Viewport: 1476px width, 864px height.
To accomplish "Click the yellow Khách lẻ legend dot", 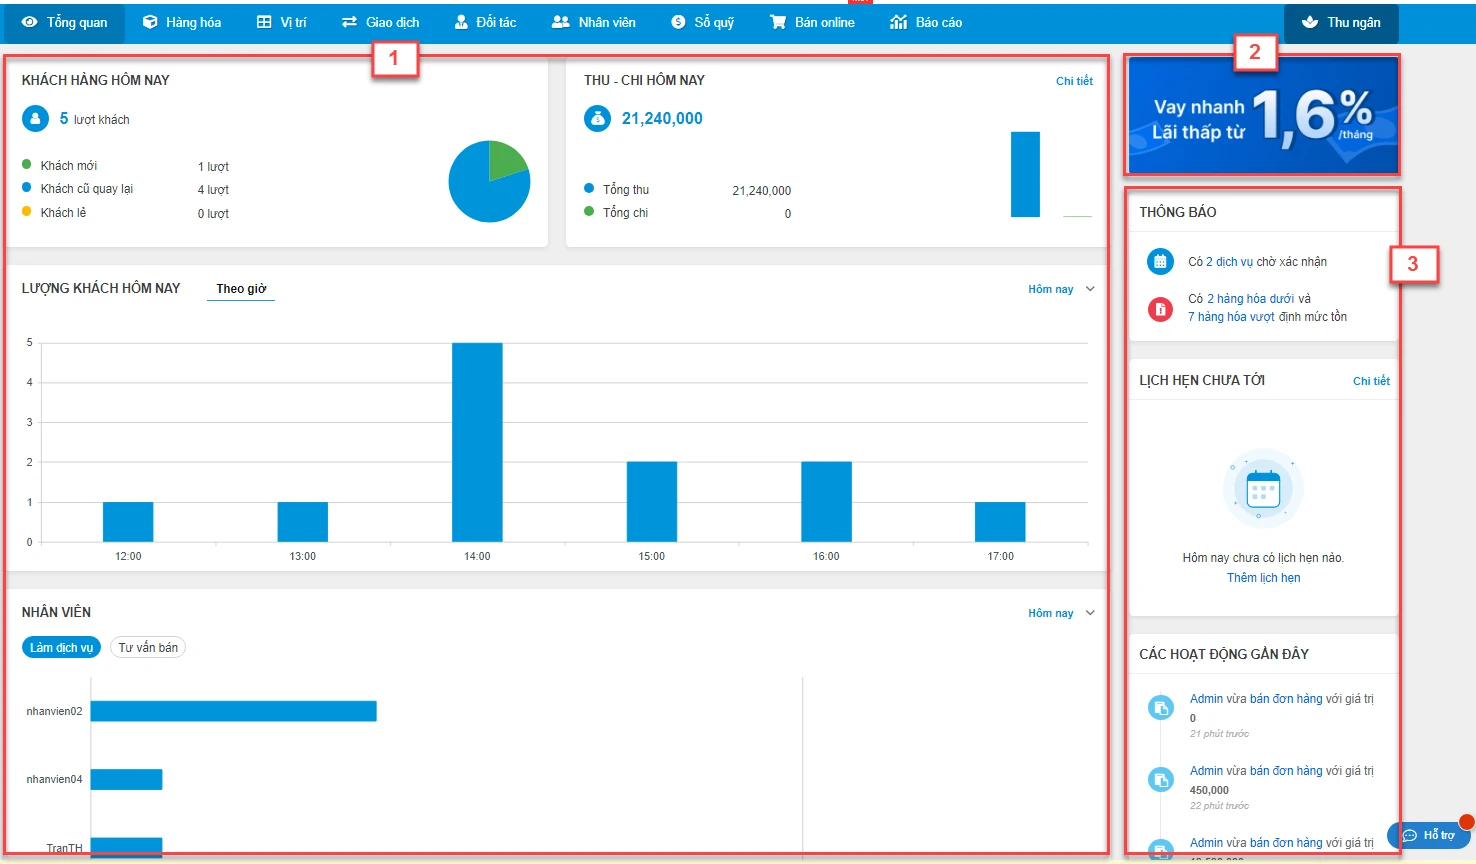I will (x=27, y=211).
